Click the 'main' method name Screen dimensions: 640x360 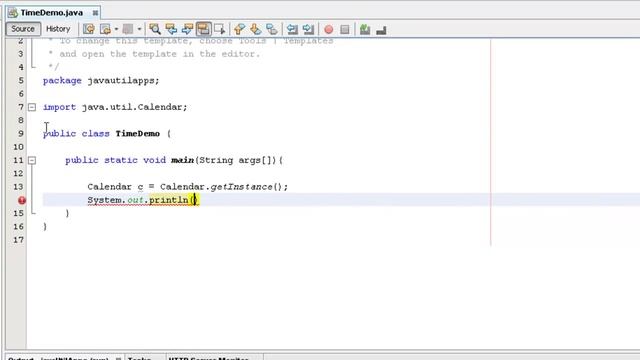coord(182,160)
